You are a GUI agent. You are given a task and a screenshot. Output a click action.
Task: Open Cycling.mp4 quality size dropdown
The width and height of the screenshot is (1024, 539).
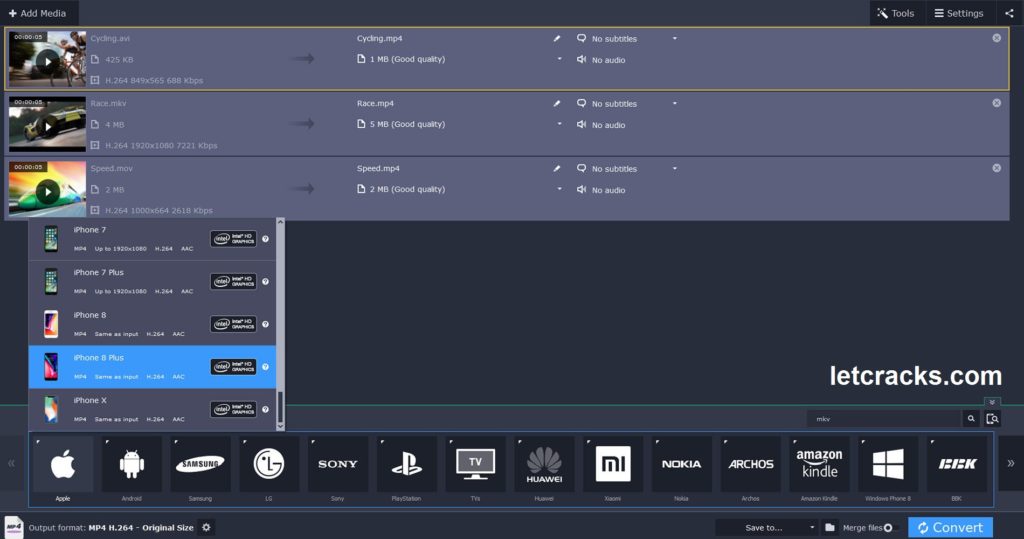coord(559,59)
